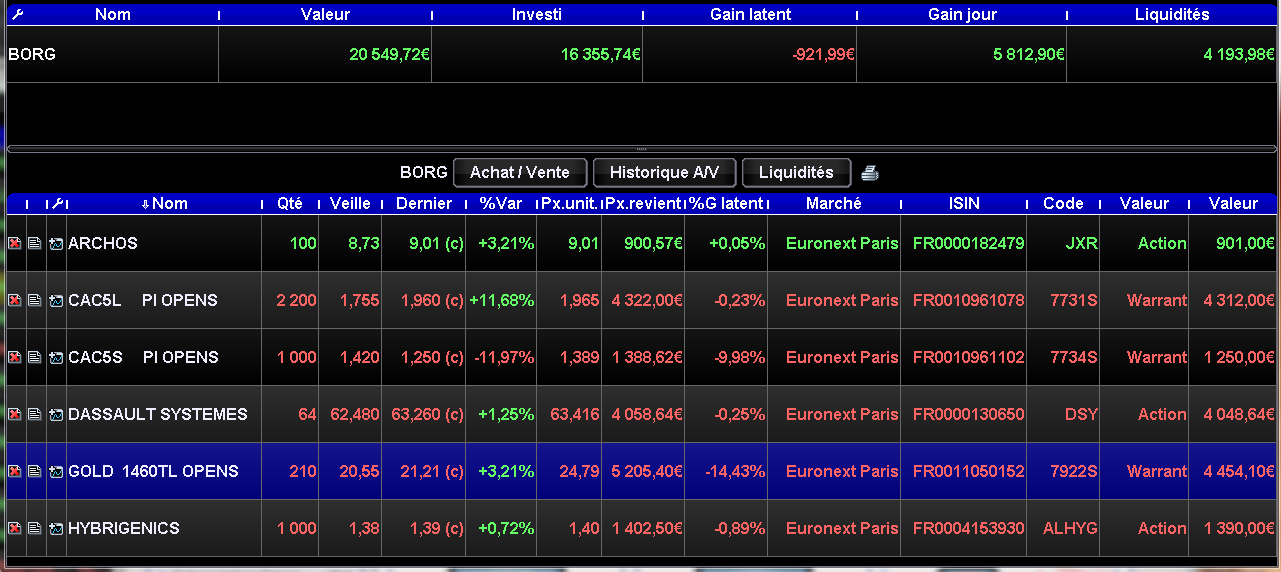Sort by the Px.revient column header
Image resolution: width=1281 pixels, height=572 pixels.
click(x=643, y=203)
